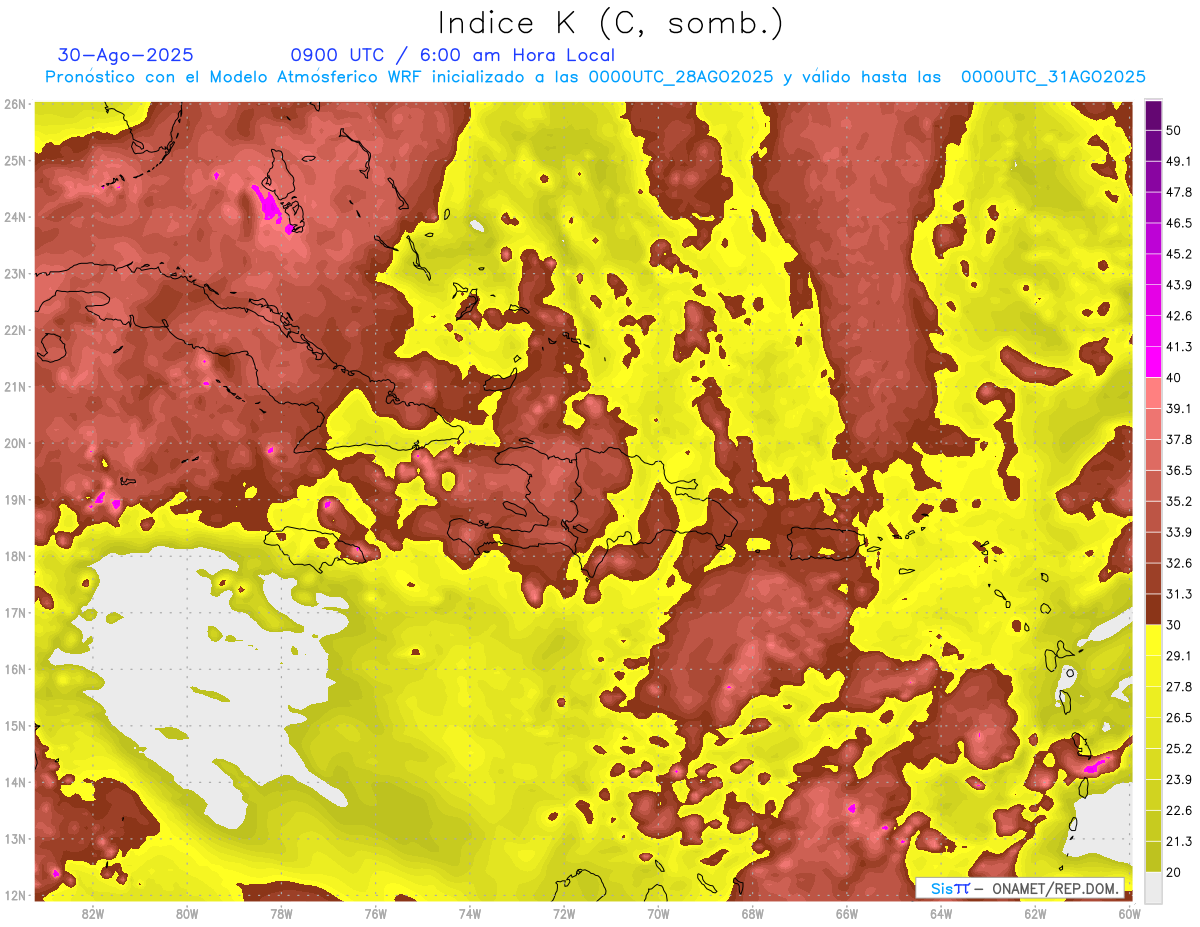Click the '60W' longitude label
1200x927 pixels.
pos(1129,913)
